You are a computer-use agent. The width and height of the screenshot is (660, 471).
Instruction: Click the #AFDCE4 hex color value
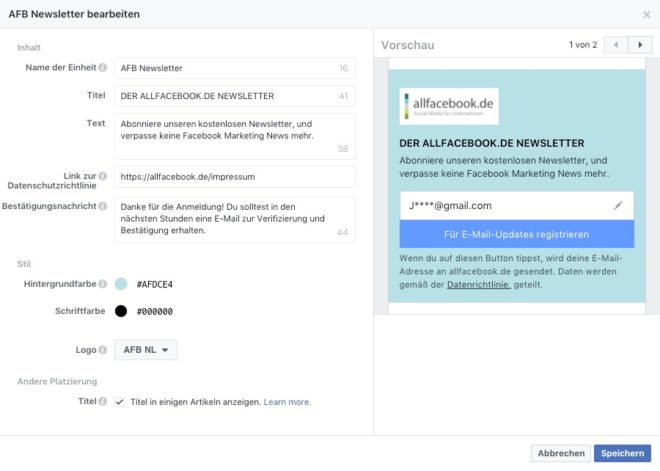pos(154,285)
